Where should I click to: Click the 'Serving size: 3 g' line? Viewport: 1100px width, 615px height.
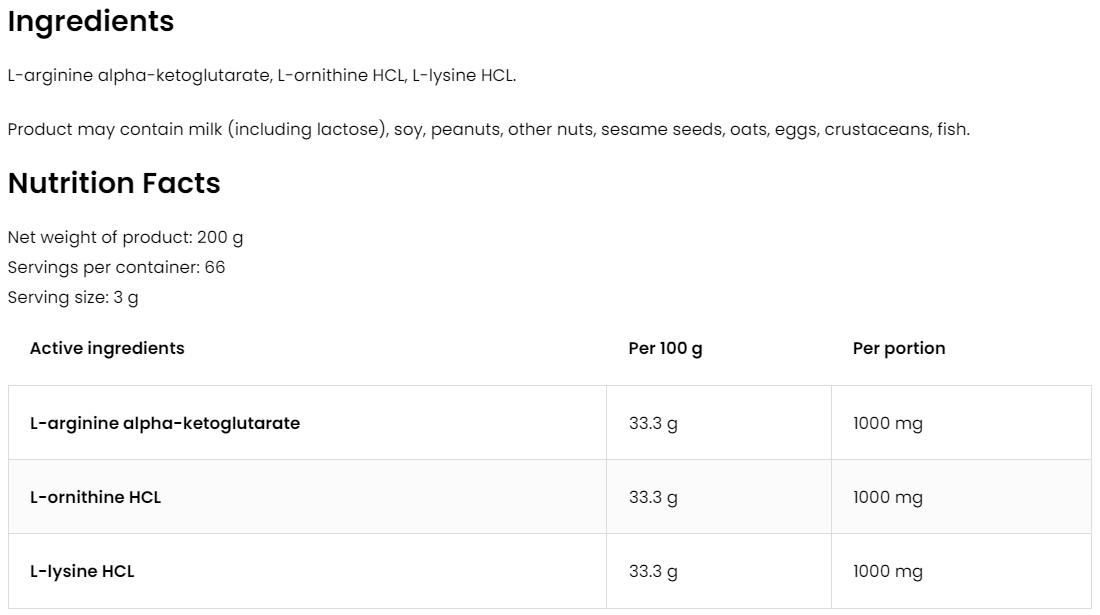pyautogui.click(x=73, y=297)
